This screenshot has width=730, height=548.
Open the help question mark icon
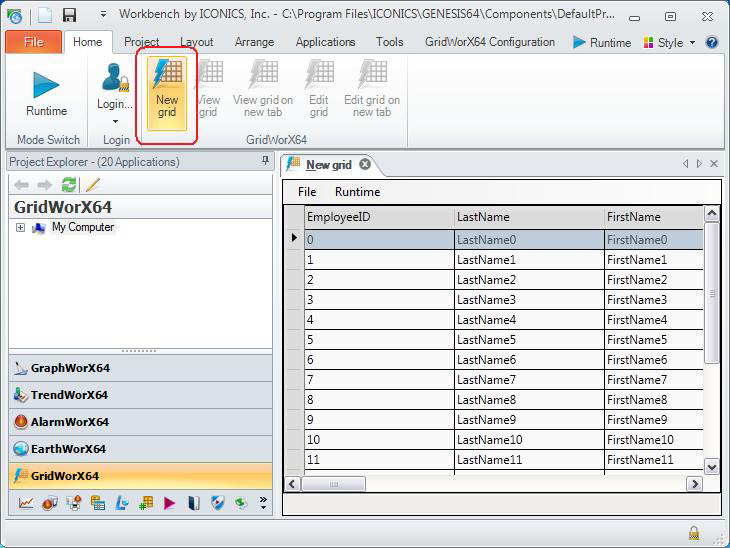pyautogui.click(x=712, y=43)
